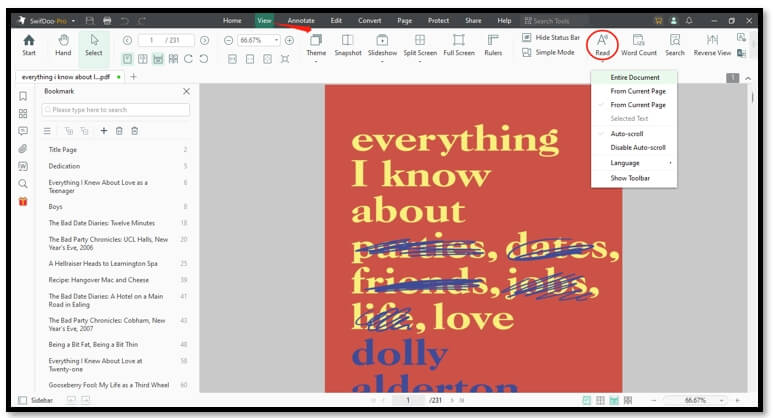
Task: Zoom out with the minus circle in ribbon
Action: coord(228,40)
